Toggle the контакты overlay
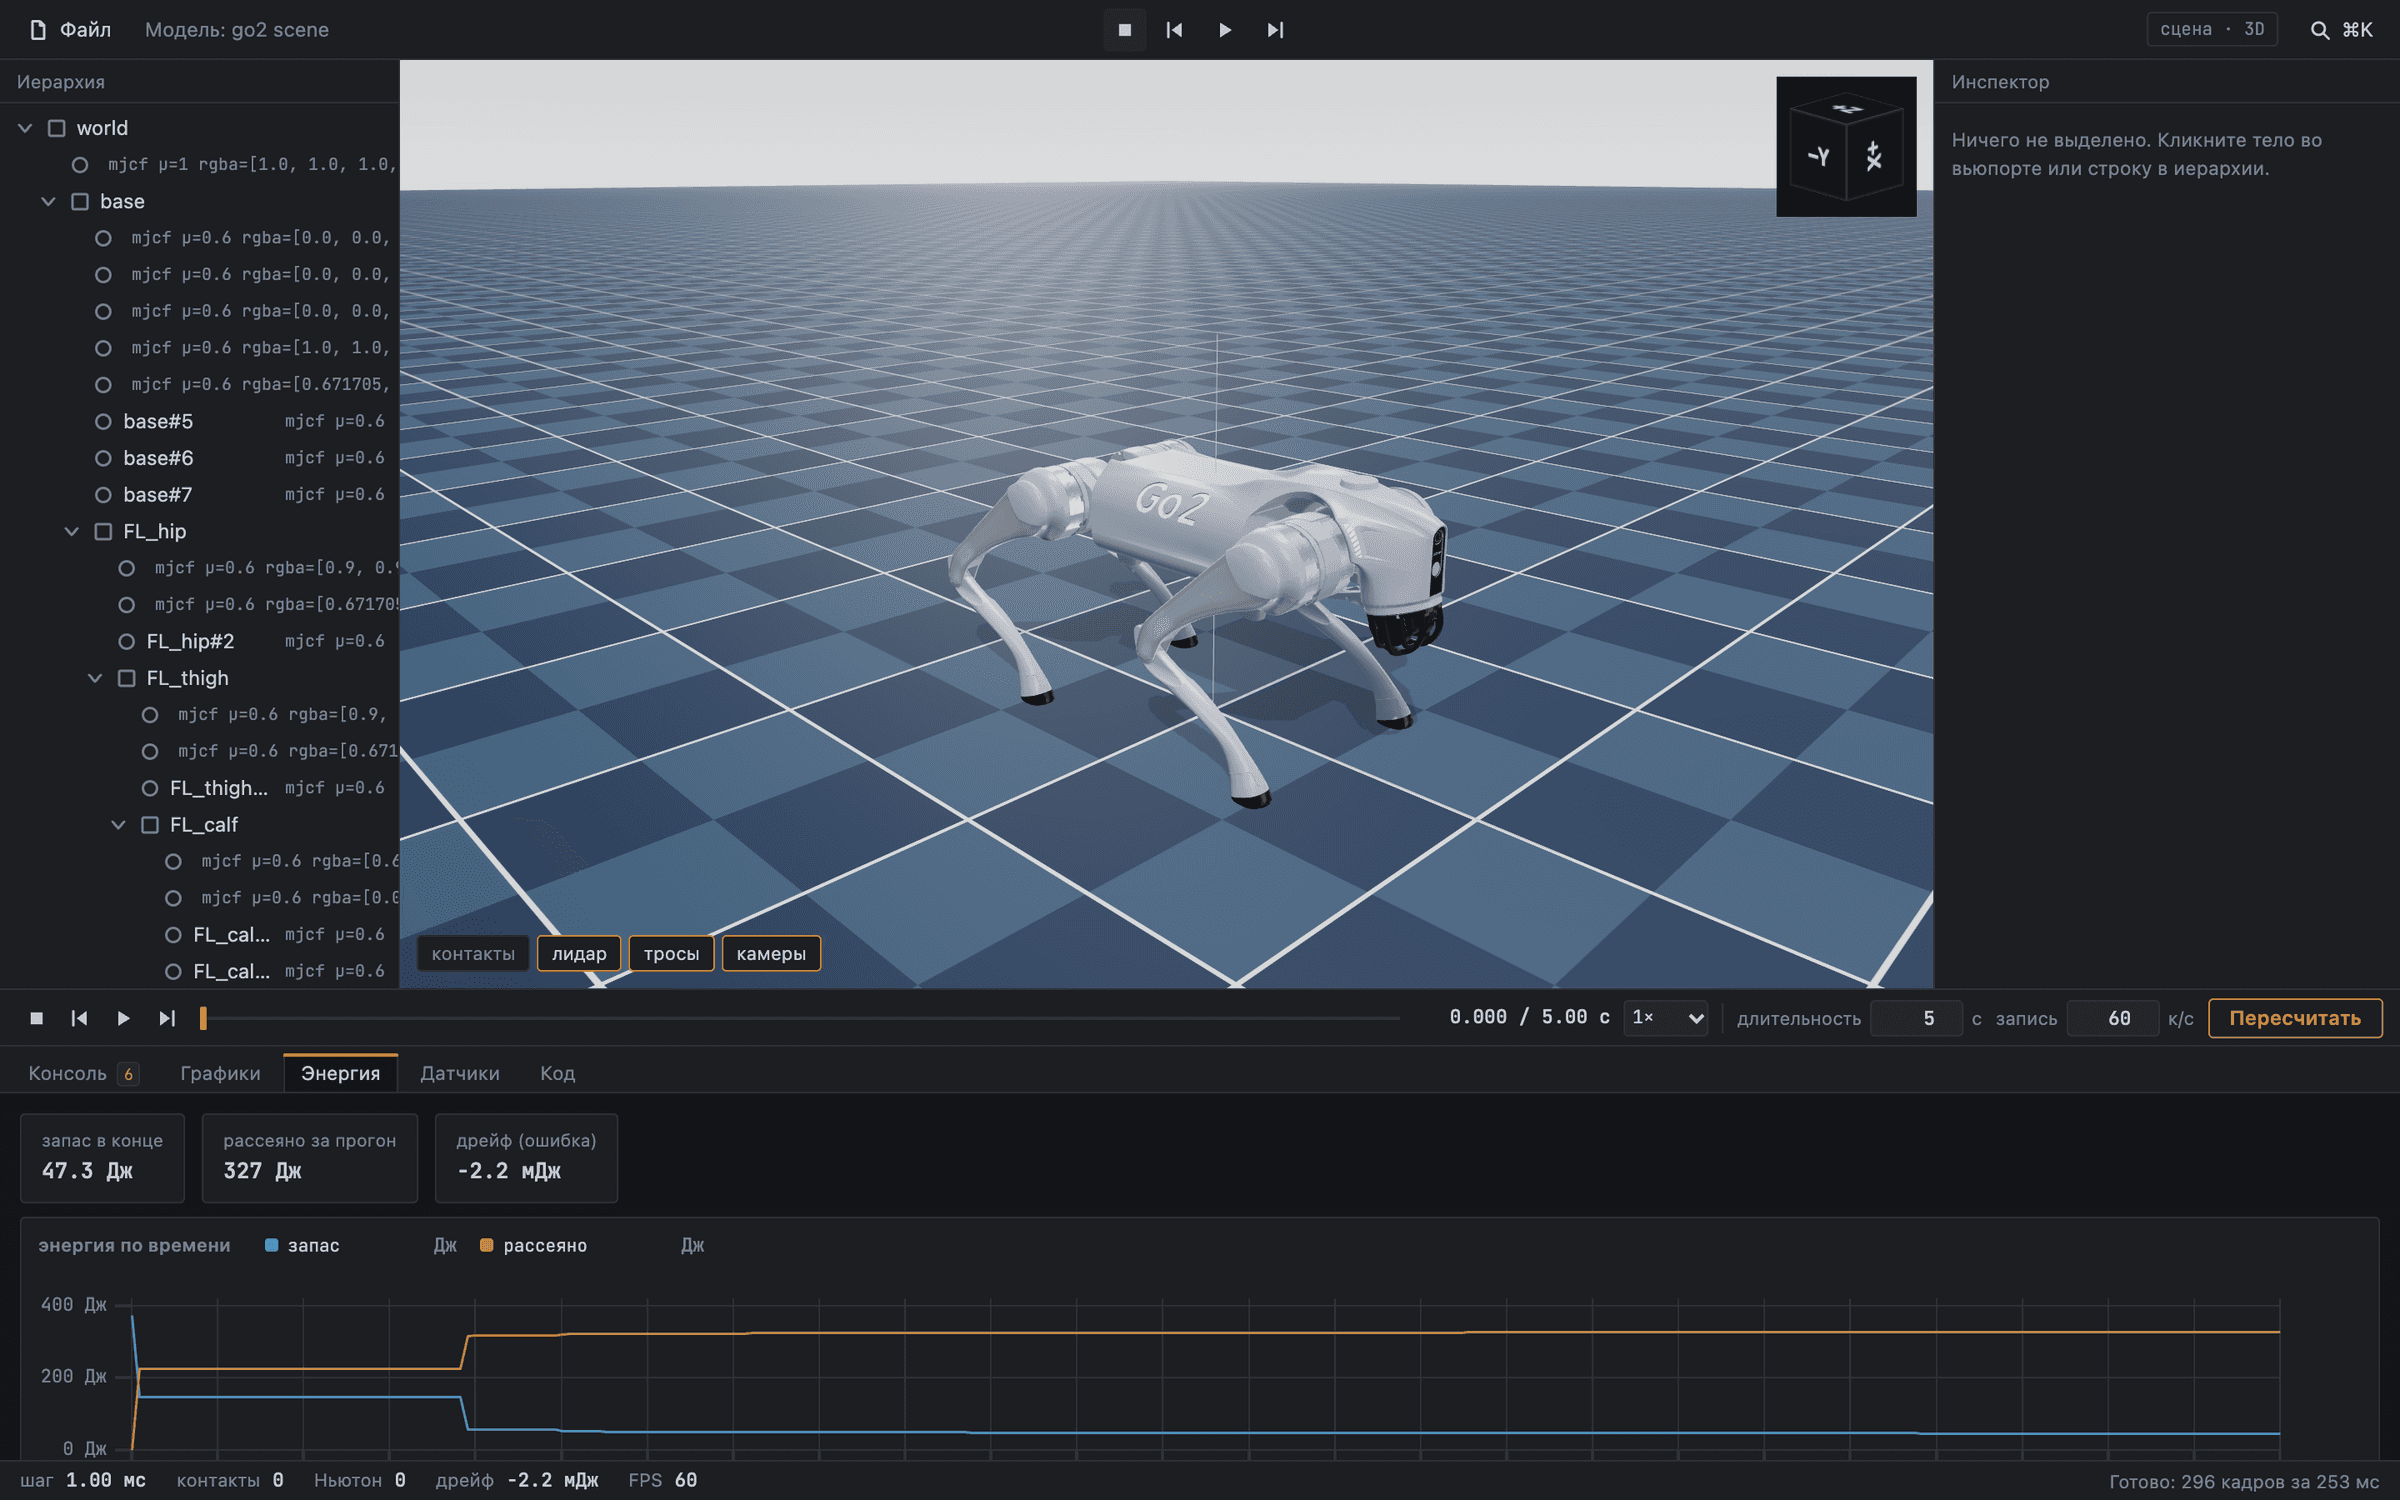The width and height of the screenshot is (2400, 1500). click(473, 954)
